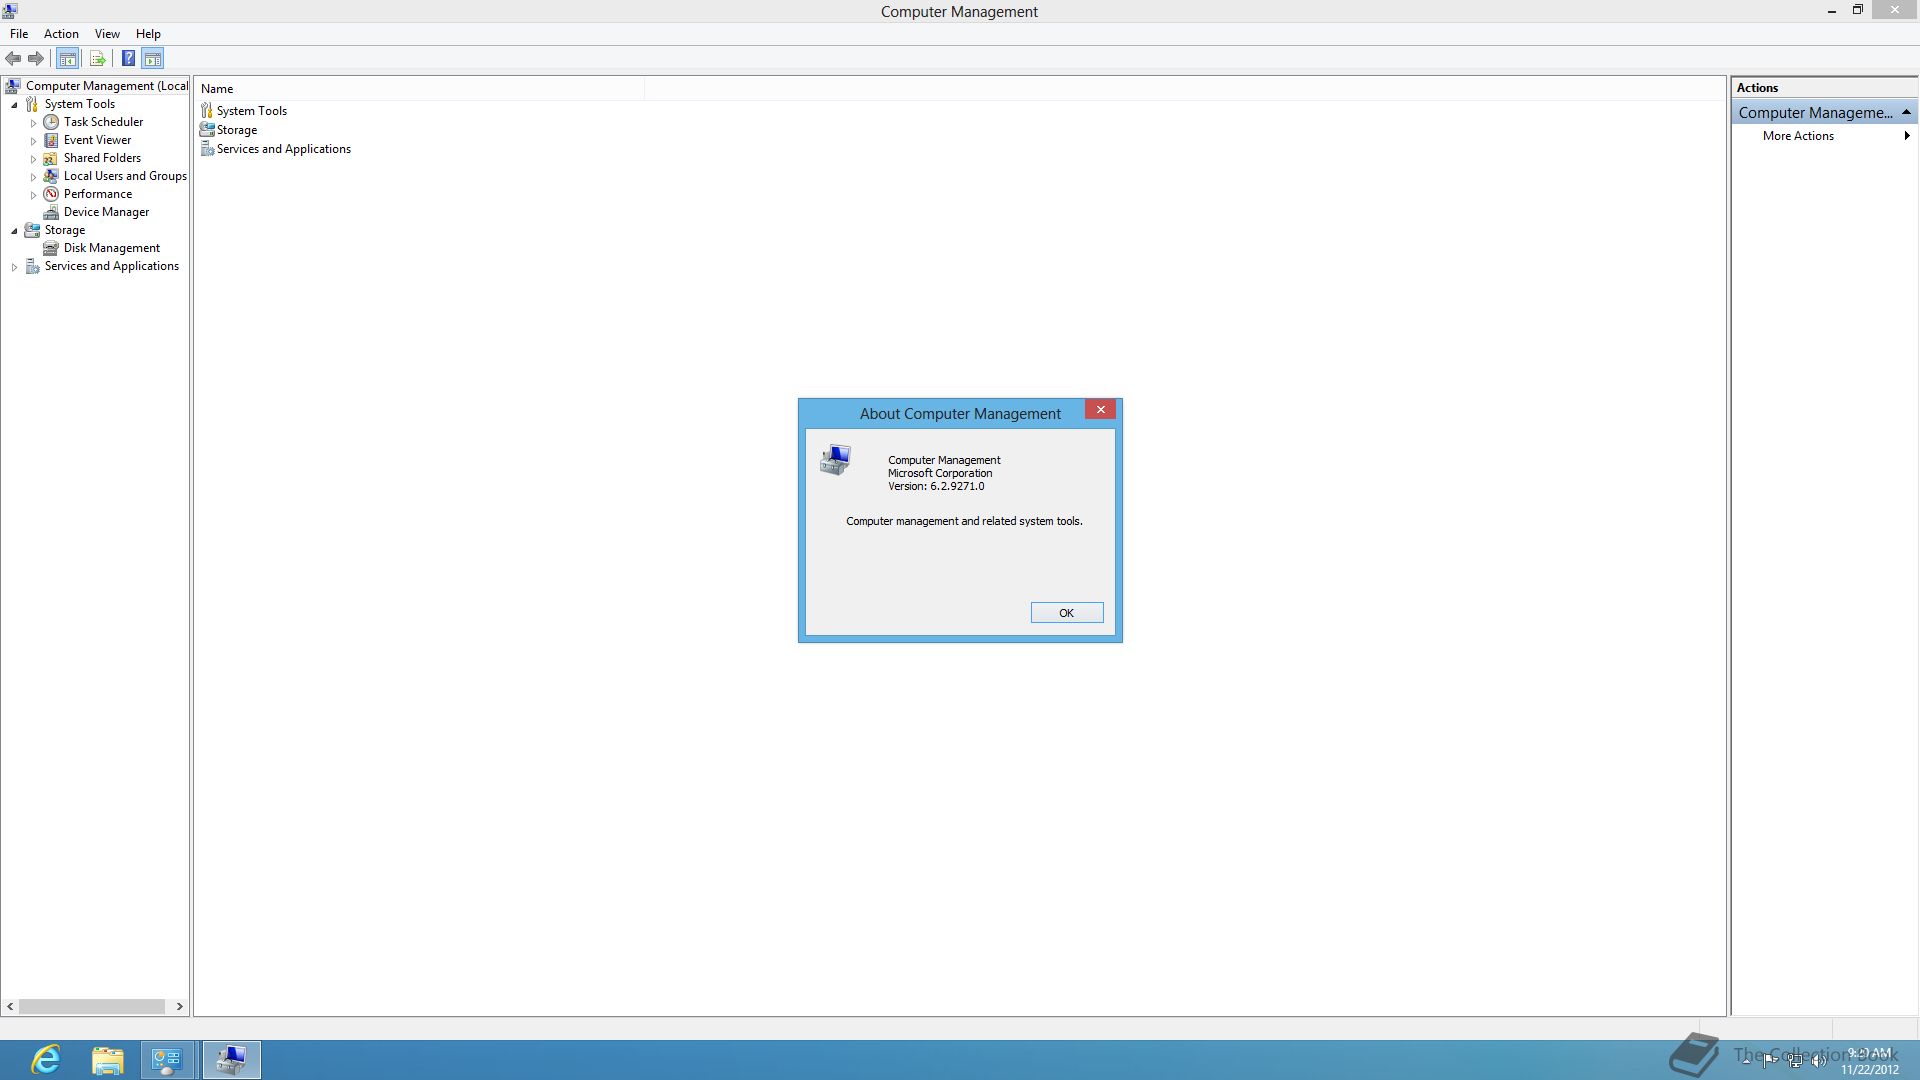Close the About Computer Management dialog
Screen dimensions: 1920x1080
(1100, 410)
